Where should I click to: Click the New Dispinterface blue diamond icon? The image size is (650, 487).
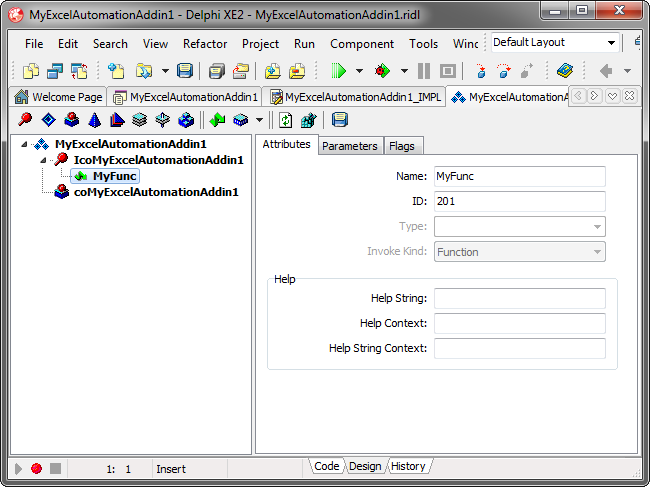click(49, 120)
